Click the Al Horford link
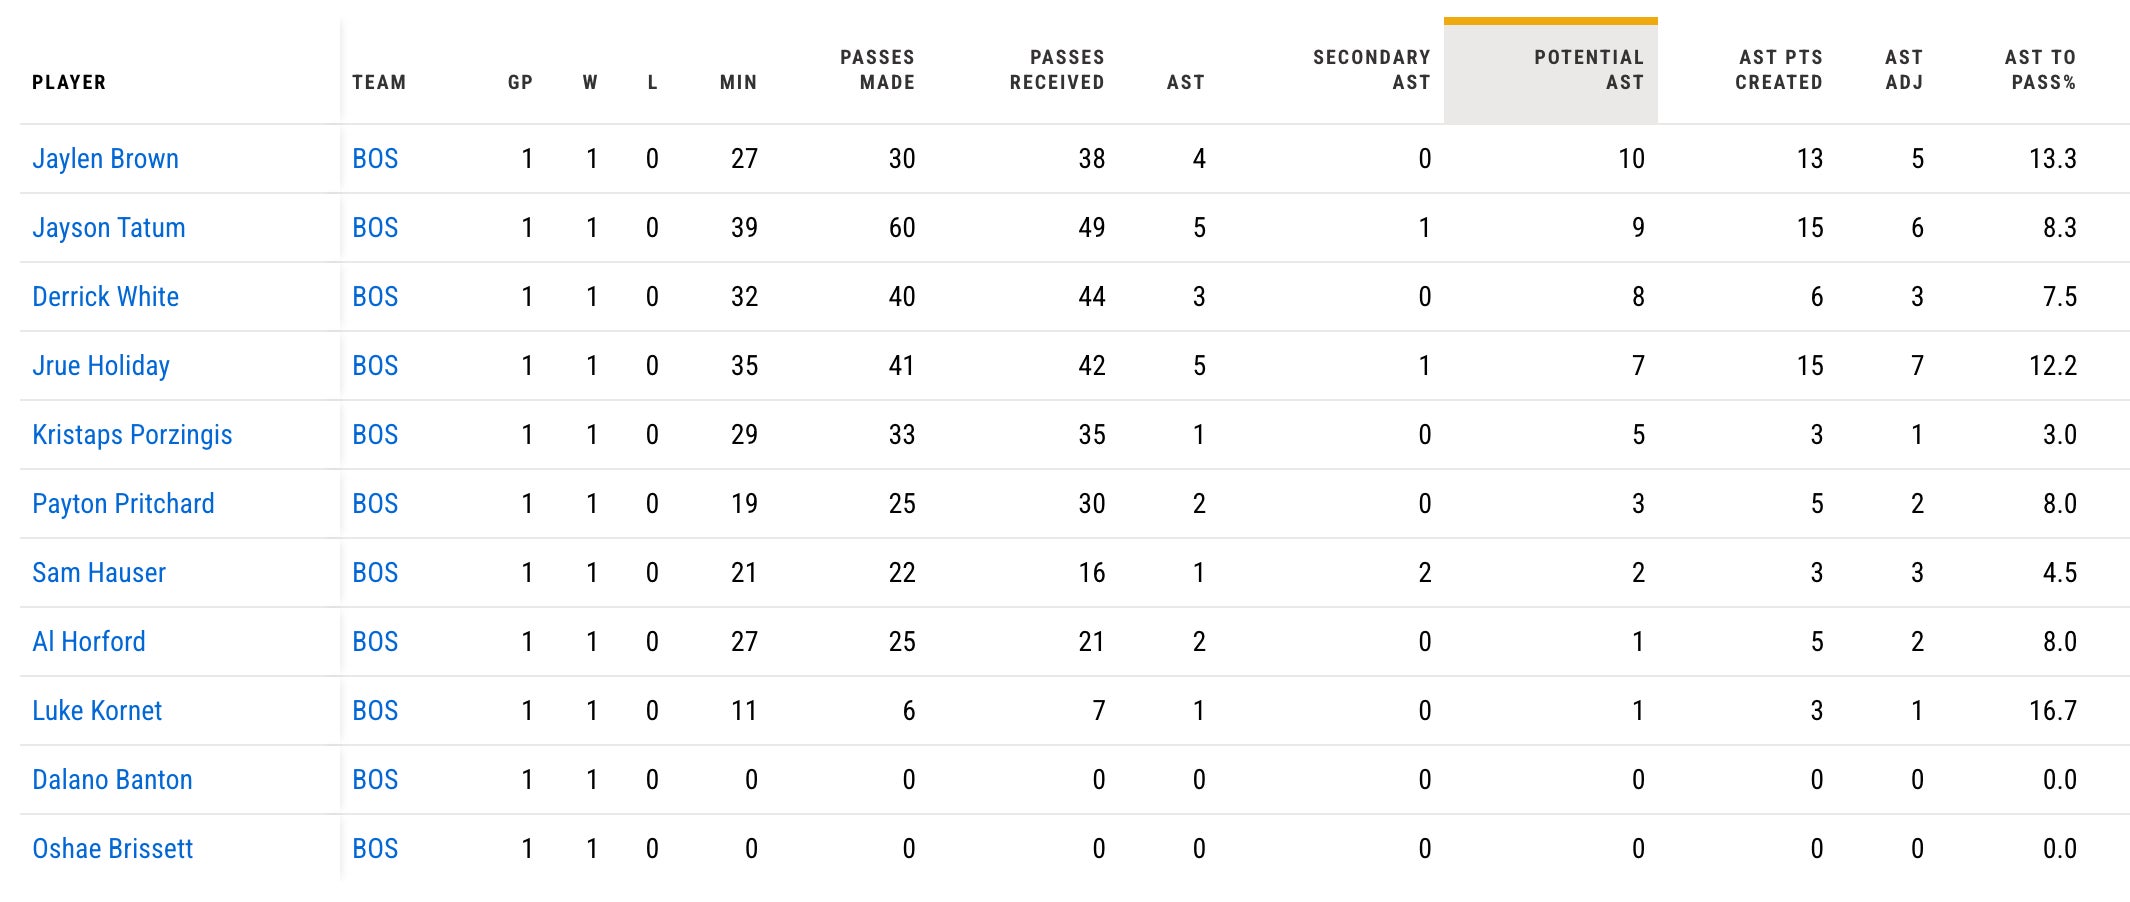Image resolution: width=2130 pixels, height=902 pixels. click(89, 642)
